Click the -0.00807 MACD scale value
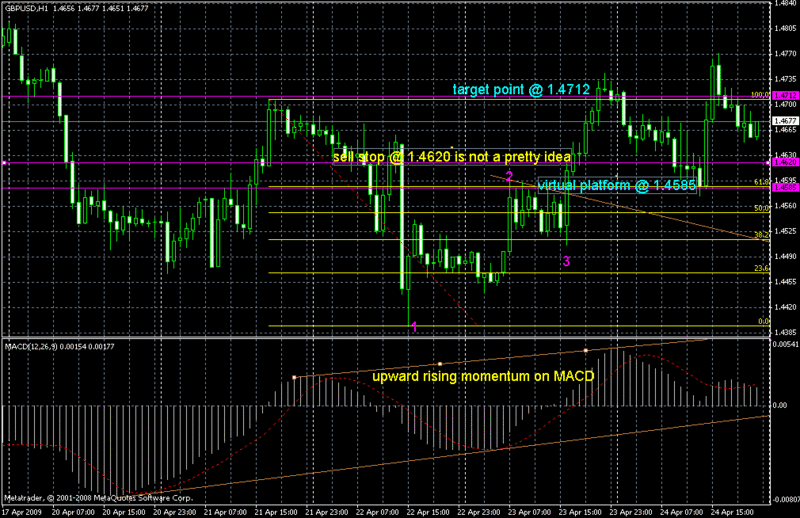This screenshot has height=518, width=800. 785,499
